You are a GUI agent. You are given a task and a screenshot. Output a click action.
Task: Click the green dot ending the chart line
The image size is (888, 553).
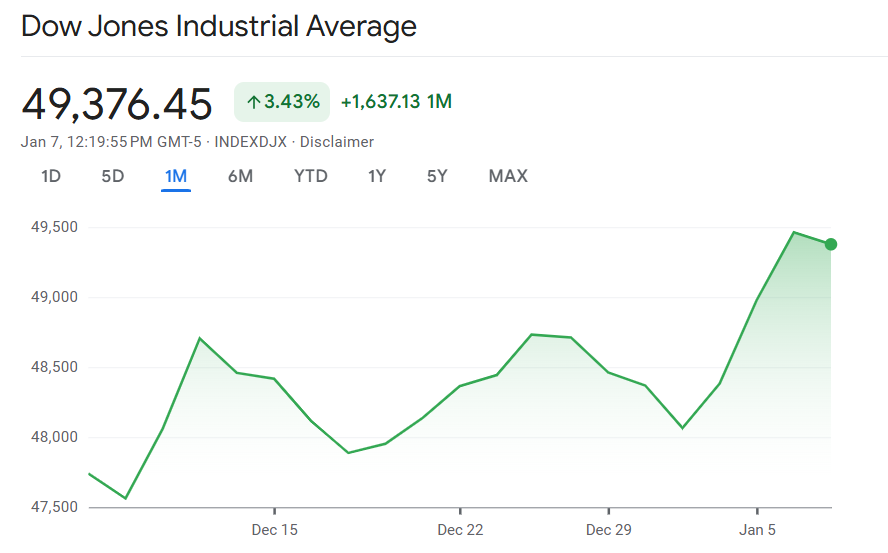click(830, 244)
